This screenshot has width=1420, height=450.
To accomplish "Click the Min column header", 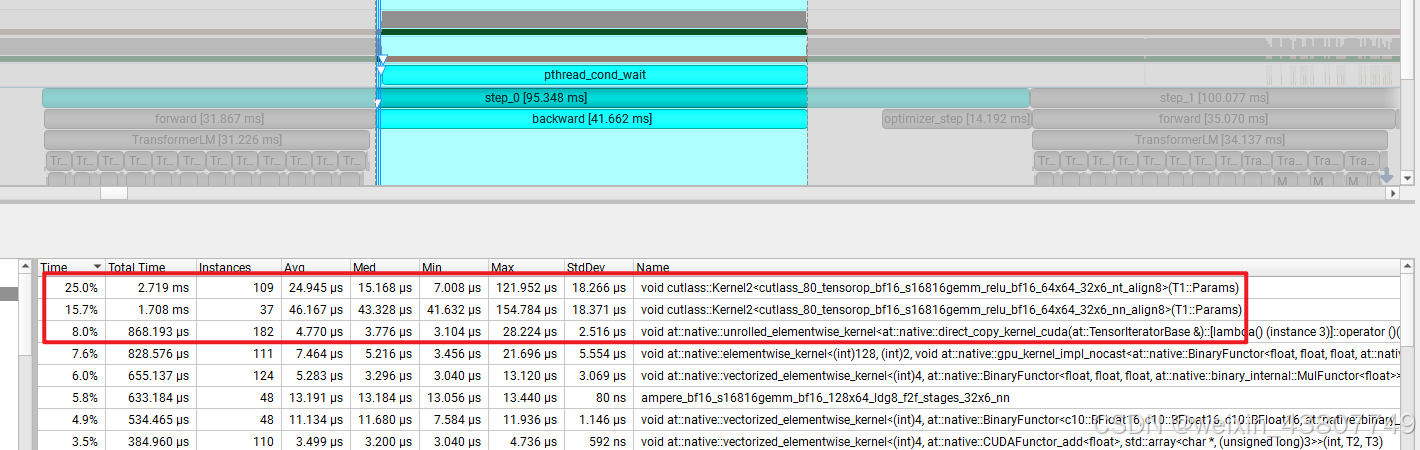I will point(452,267).
